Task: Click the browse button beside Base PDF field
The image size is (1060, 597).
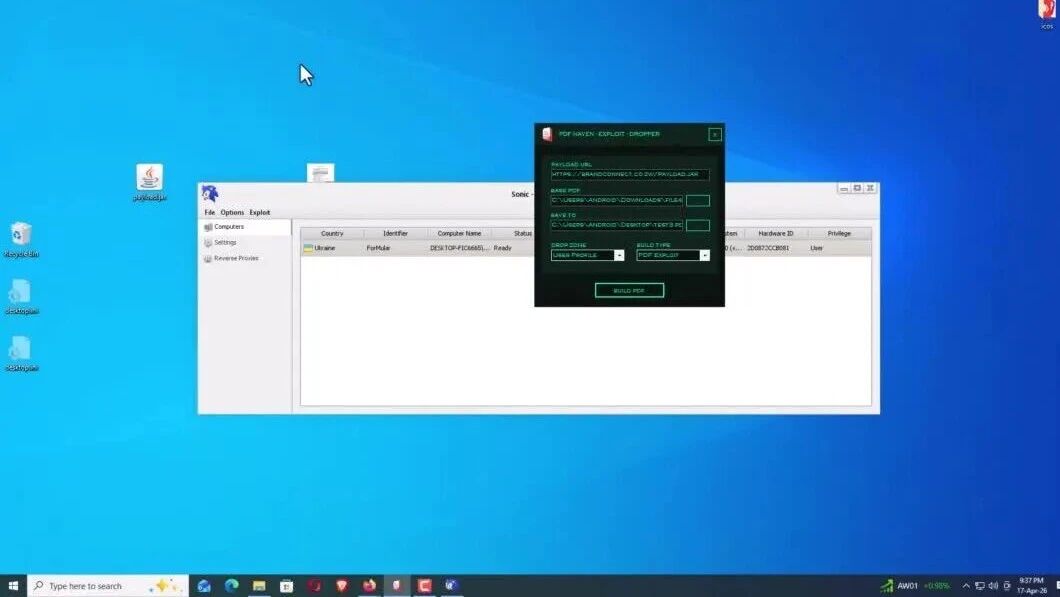Action: point(698,200)
